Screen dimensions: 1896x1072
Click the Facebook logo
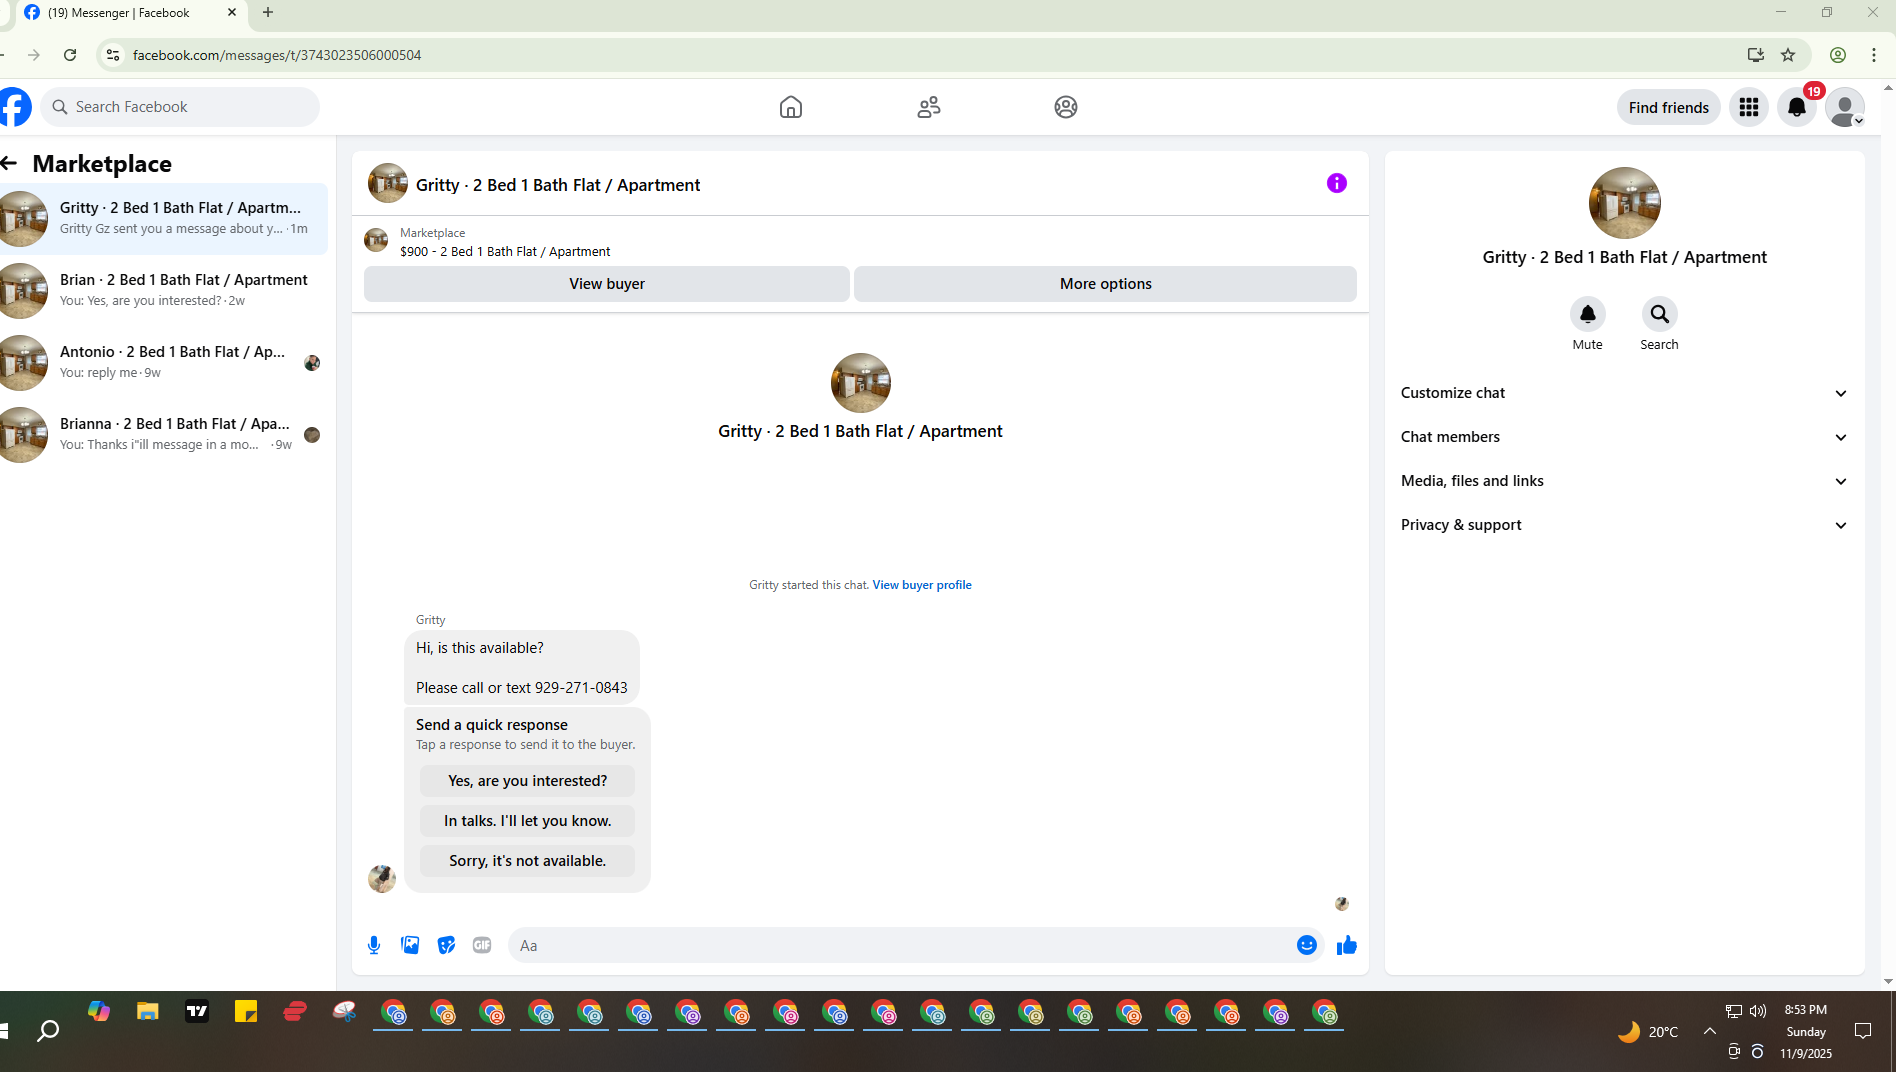pyautogui.click(x=14, y=107)
